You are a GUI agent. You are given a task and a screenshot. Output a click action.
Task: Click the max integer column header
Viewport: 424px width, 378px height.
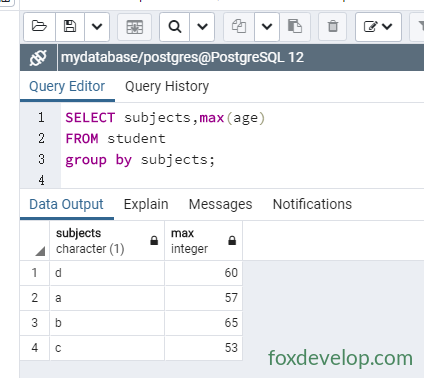[204, 241]
